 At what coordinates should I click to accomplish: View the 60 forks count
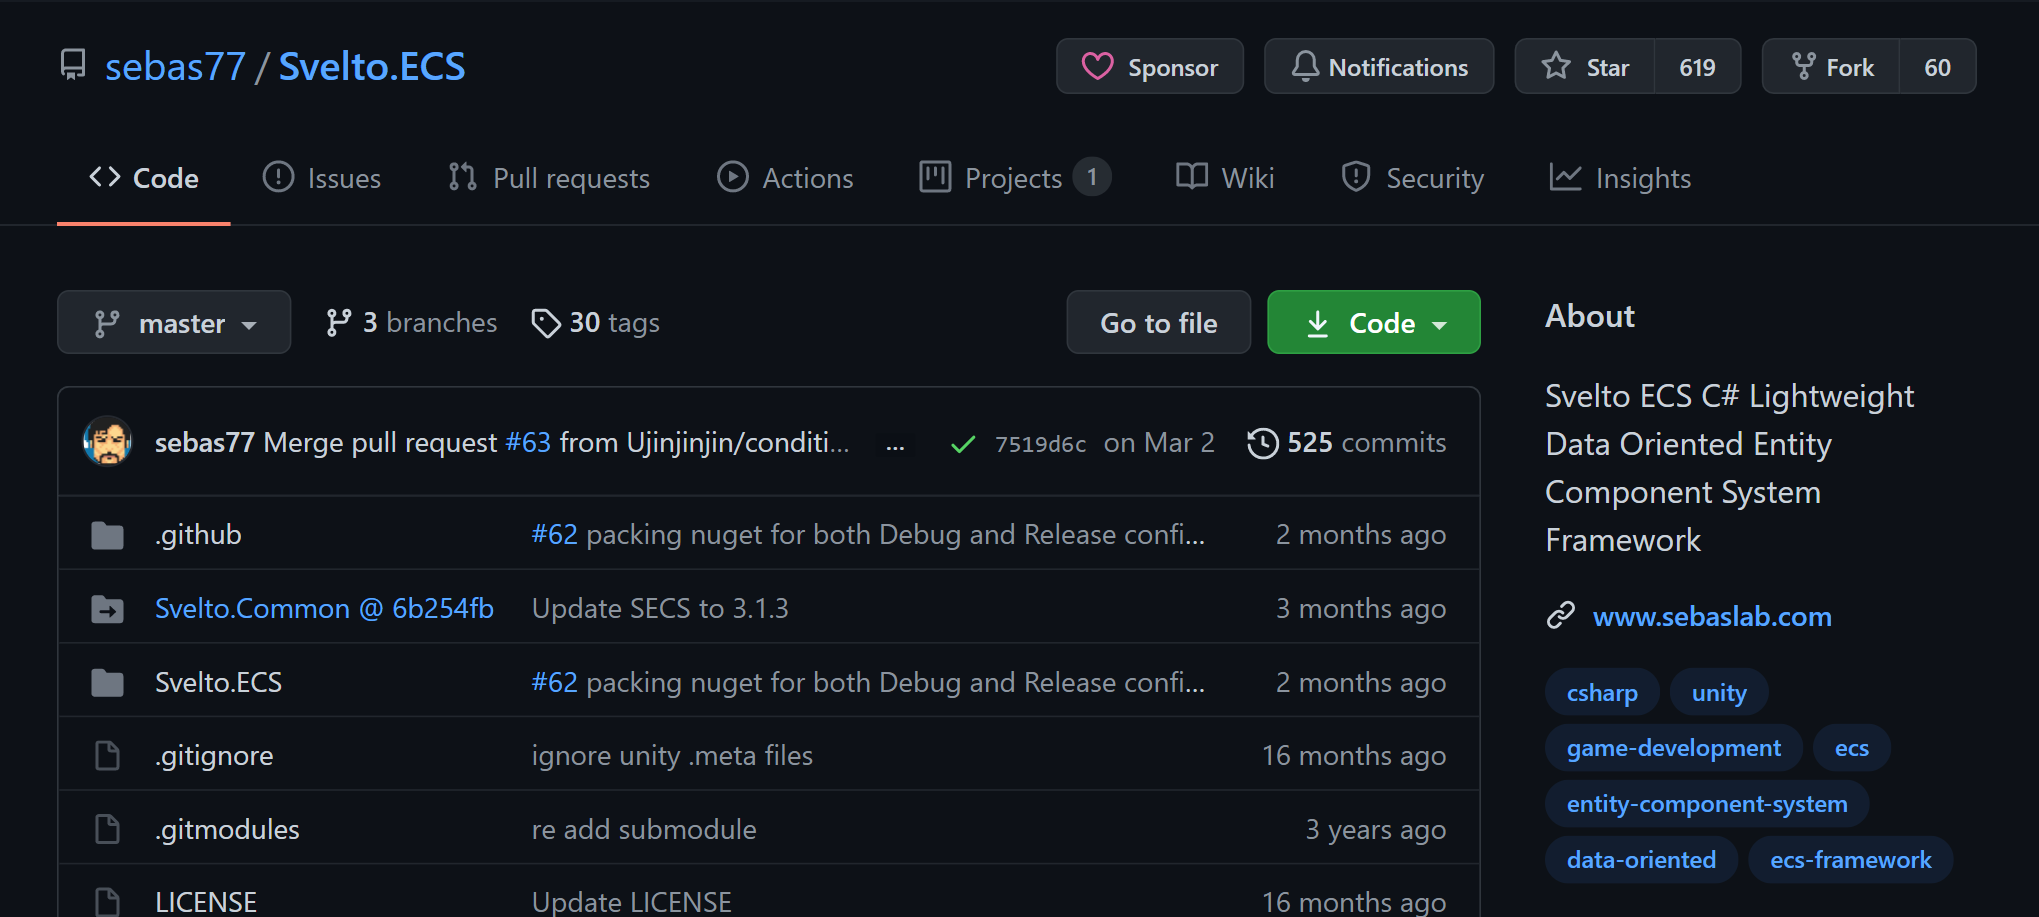pyautogui.click(x=1938, y=67)
